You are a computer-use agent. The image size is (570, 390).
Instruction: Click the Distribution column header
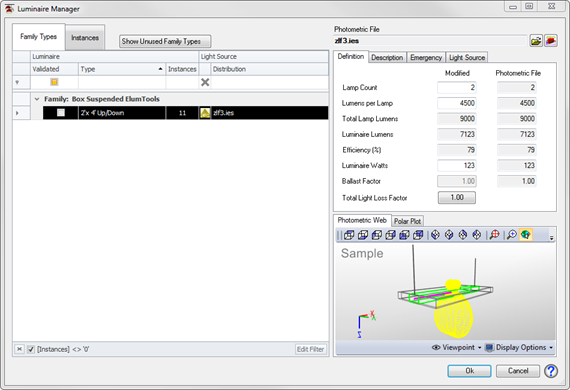coord(269,69)
